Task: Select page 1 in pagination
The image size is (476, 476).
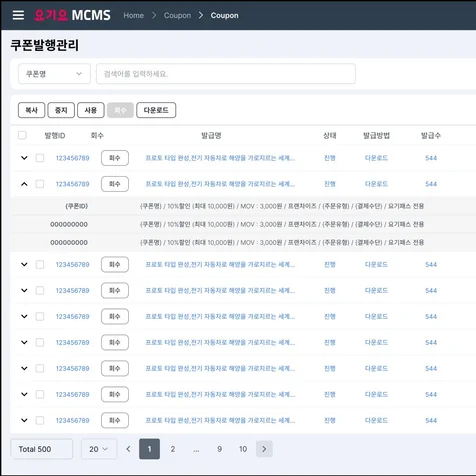Action: click(149, 449)
